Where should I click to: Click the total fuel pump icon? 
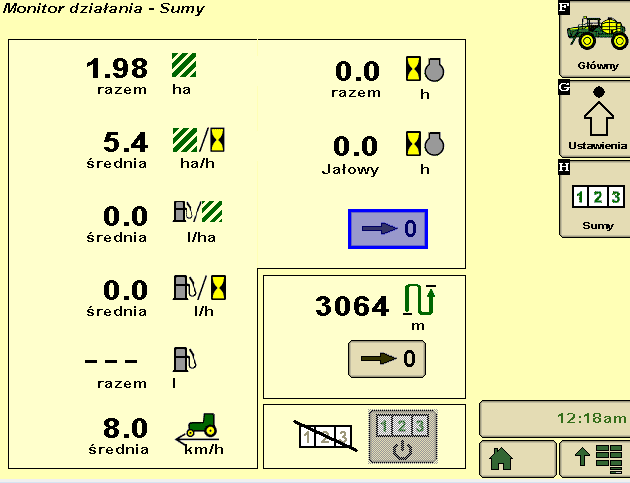coord(184,359)
